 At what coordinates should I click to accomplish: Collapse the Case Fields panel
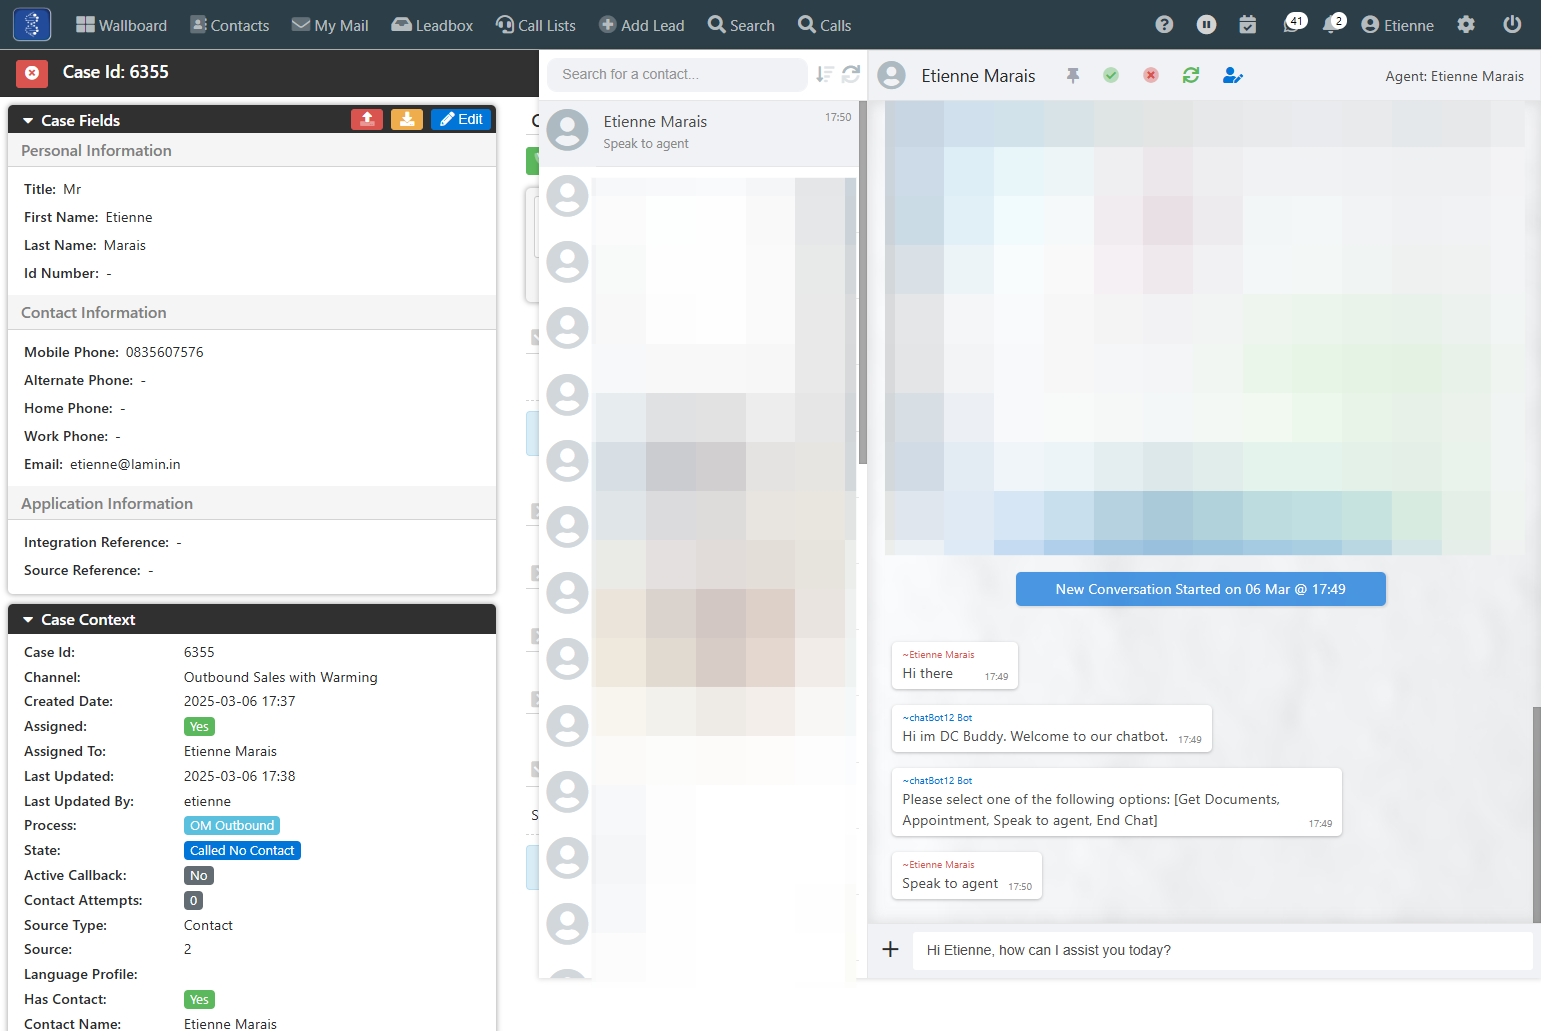tap(28, 121)
